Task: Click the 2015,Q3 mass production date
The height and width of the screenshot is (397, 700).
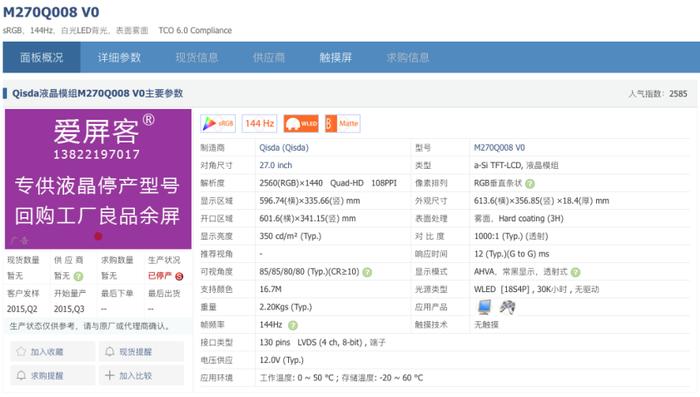Action: point(69,309)
